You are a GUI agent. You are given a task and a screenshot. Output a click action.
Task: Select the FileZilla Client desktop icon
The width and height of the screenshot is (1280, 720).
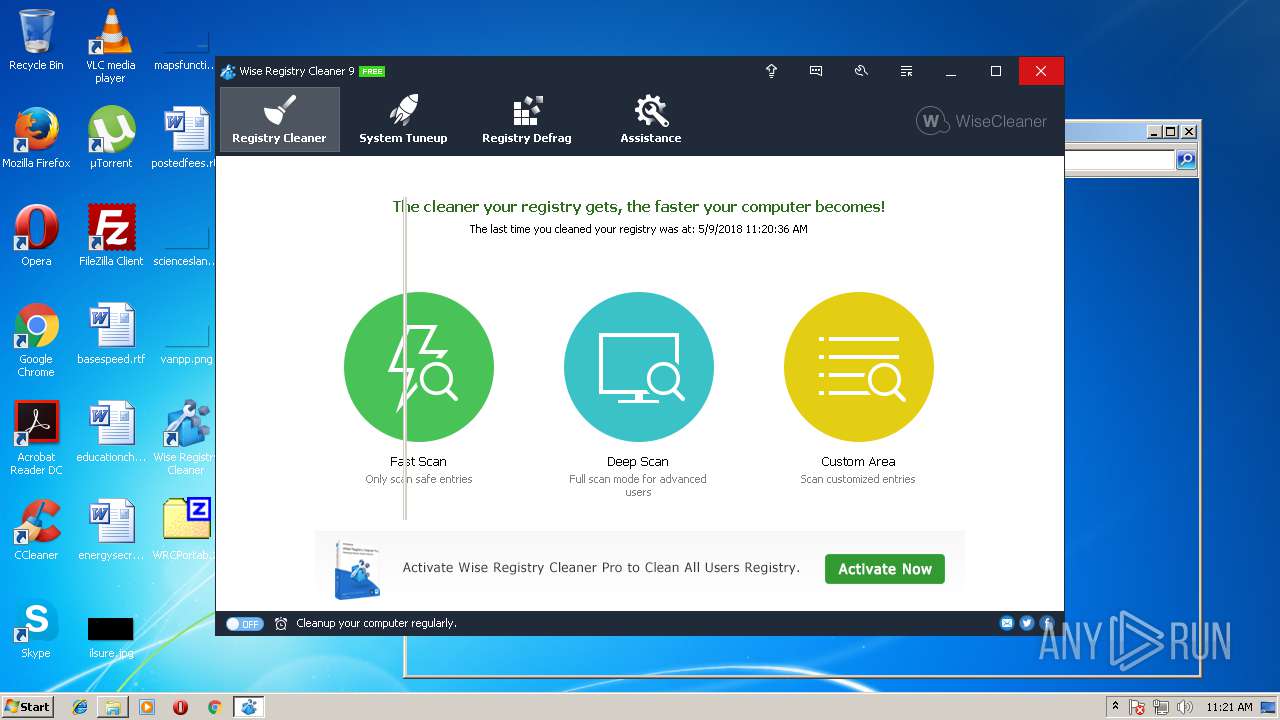pos(111,236)
